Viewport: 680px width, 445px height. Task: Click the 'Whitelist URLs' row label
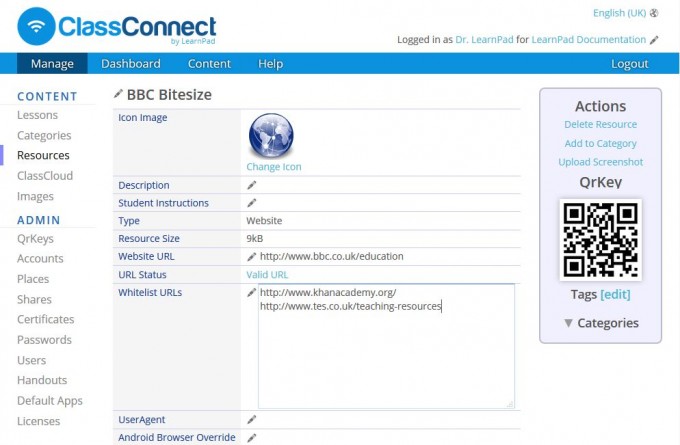coord(150,292)
